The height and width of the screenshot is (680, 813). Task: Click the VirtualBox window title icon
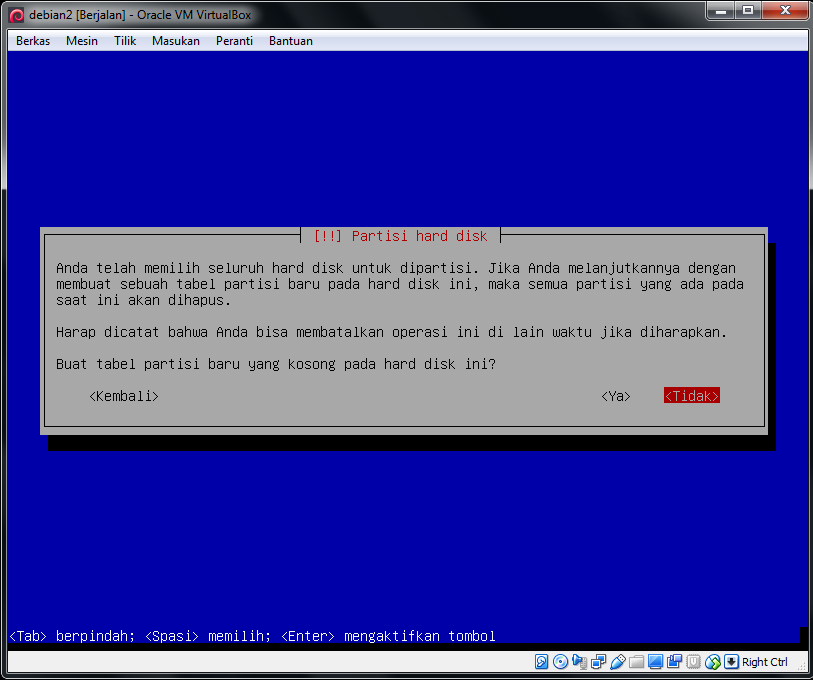(x=17, y=15)
